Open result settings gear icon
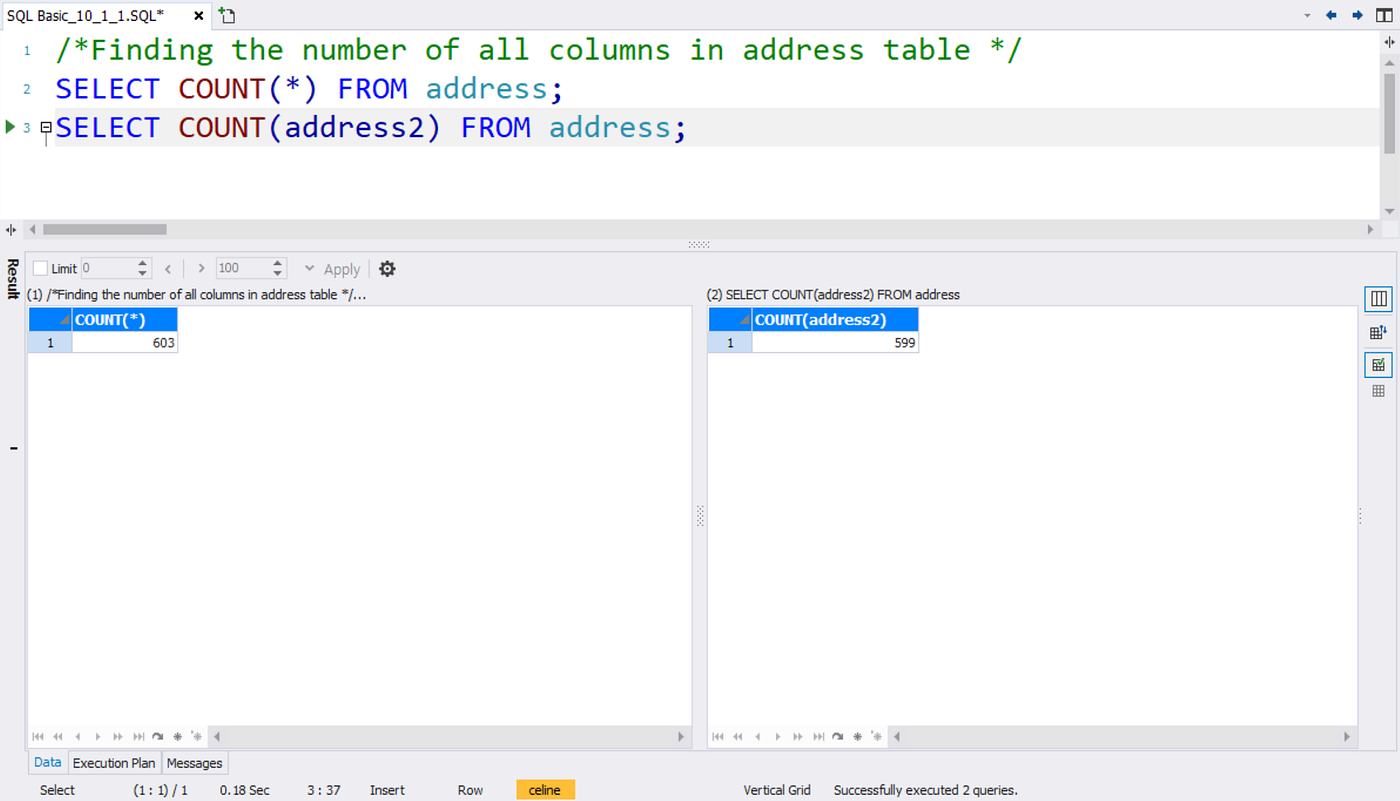This screenshot has height=801, width=1400. click(387, 268)
